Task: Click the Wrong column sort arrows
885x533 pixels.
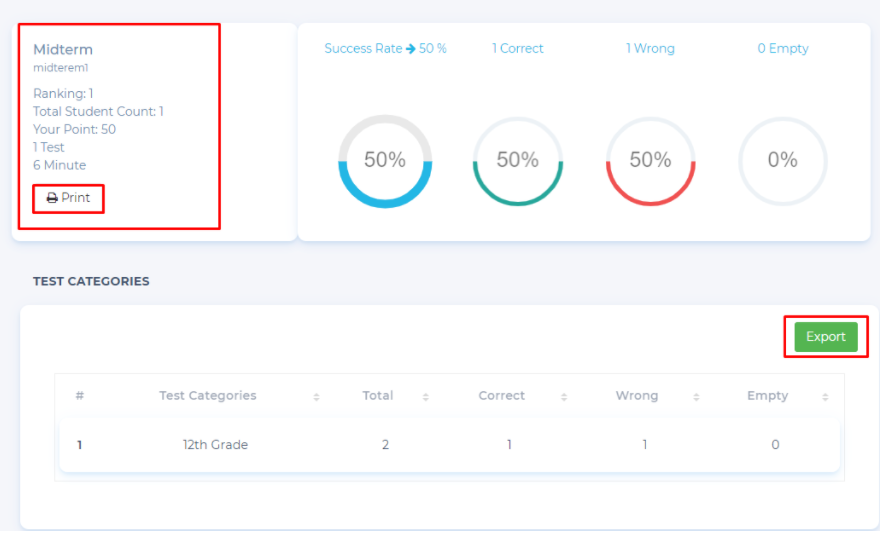Action: coord(695,397)
